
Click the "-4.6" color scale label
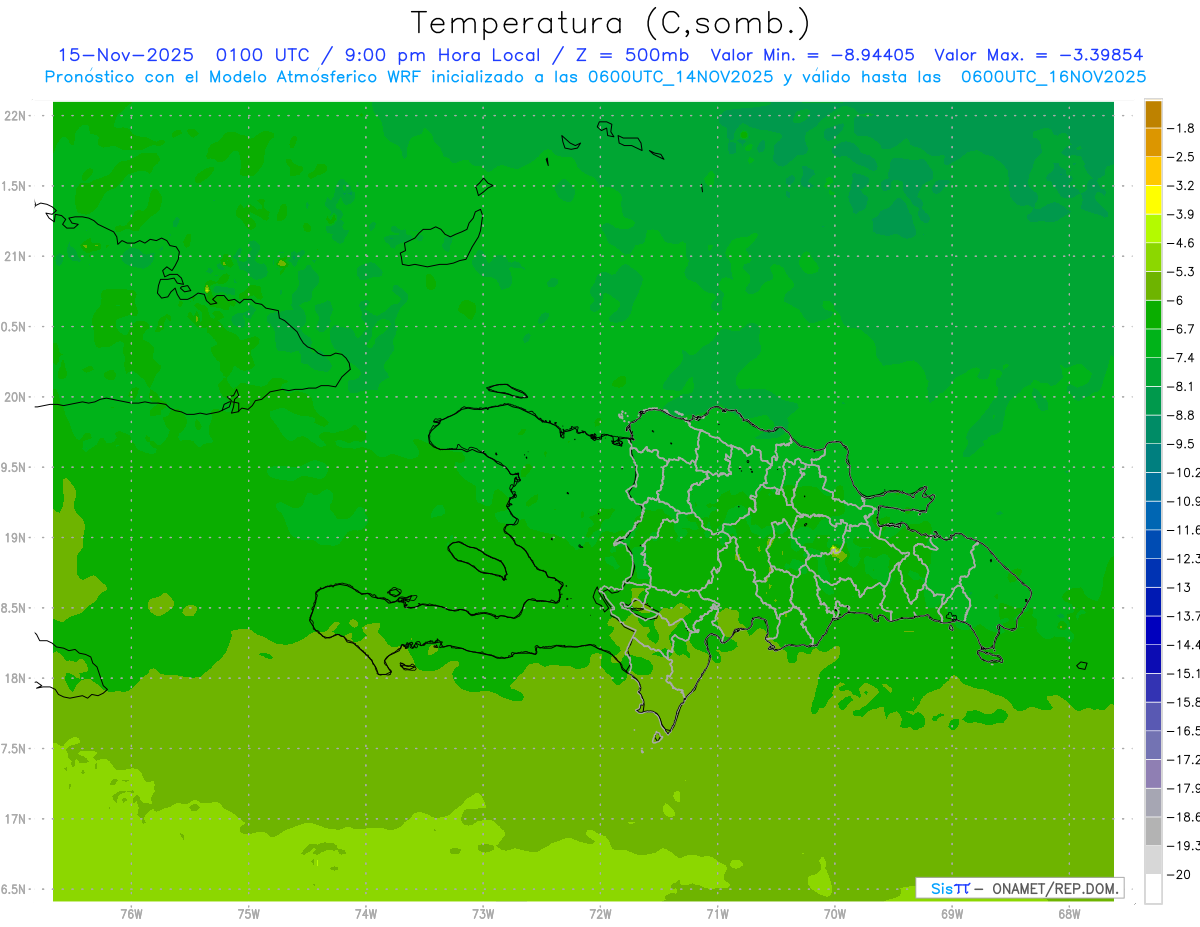pyautogui.click(x=1182, y=243)
